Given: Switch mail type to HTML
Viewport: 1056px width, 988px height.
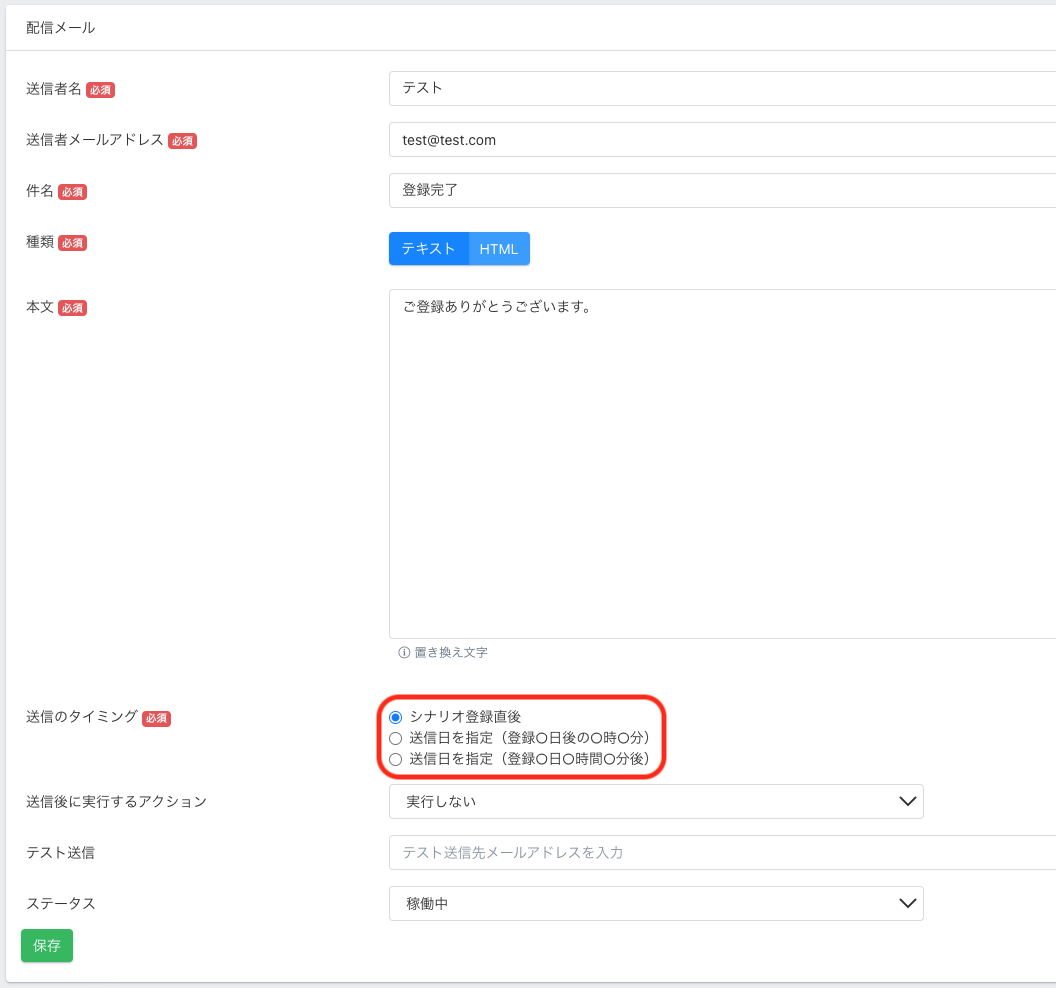Looking at the screenshot, I should point(498,249).
